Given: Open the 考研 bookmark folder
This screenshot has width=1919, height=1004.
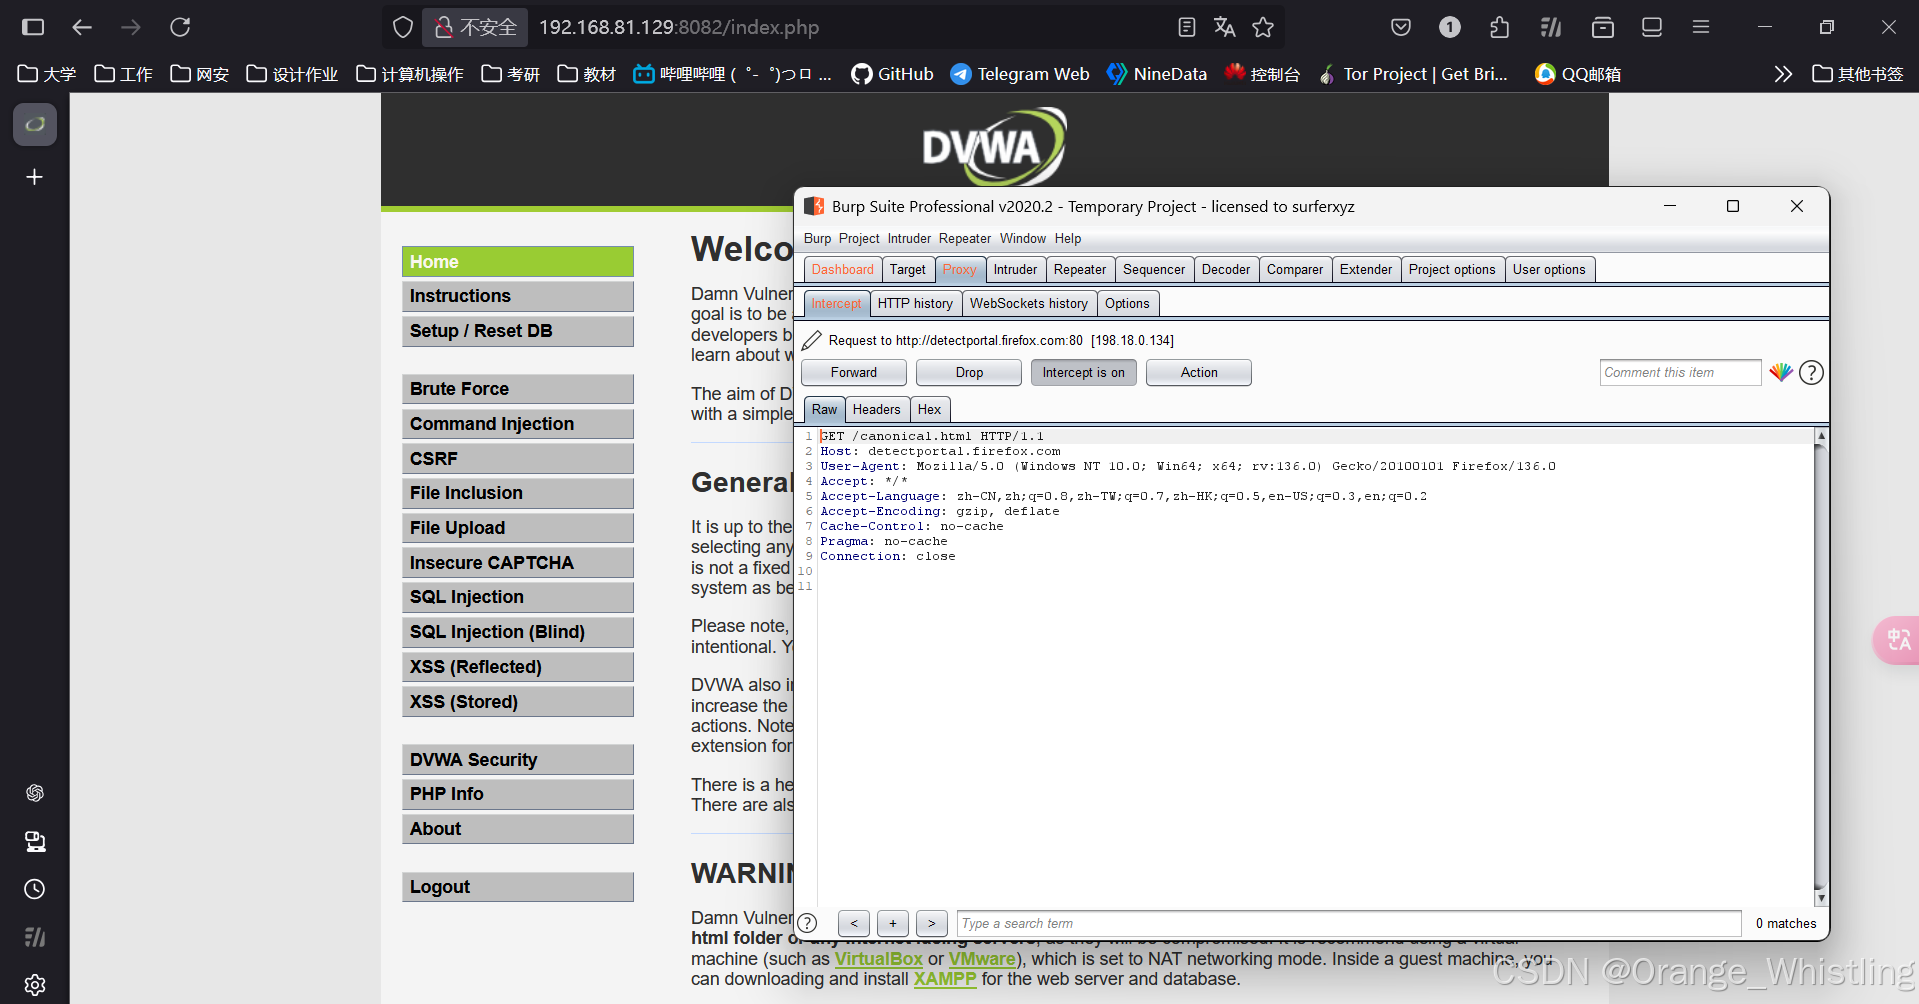Looking at the screenshot, I should click(511, 74).
